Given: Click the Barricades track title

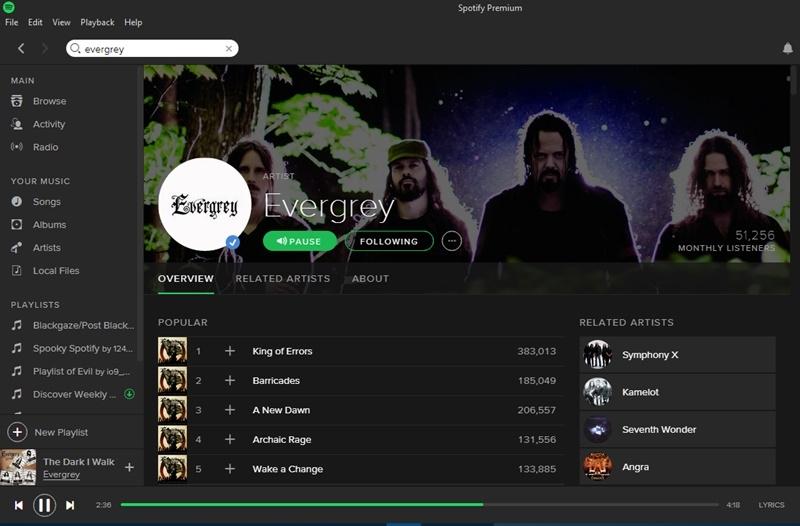Looking at the screenshot, I should (276, 381).
